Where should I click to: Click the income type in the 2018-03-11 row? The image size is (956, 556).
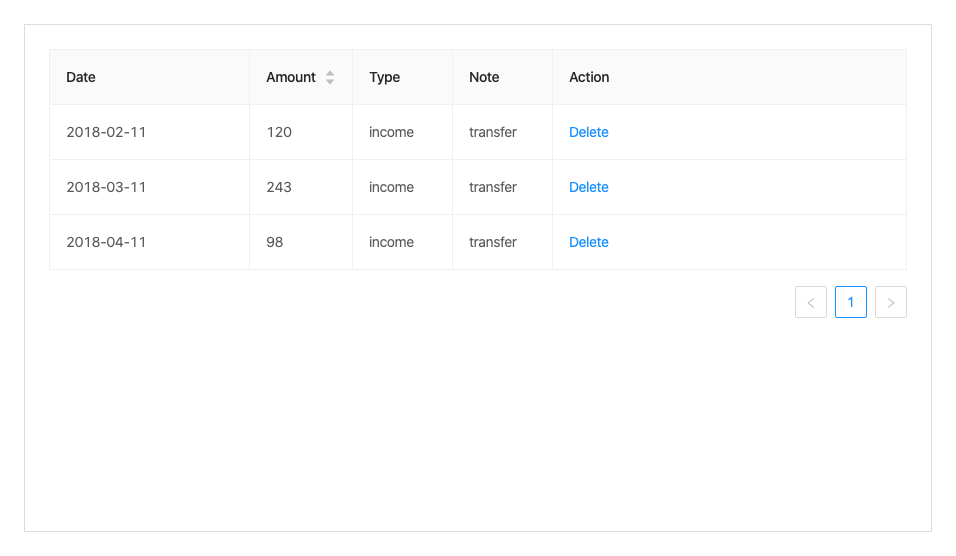[x=391, y=187]
